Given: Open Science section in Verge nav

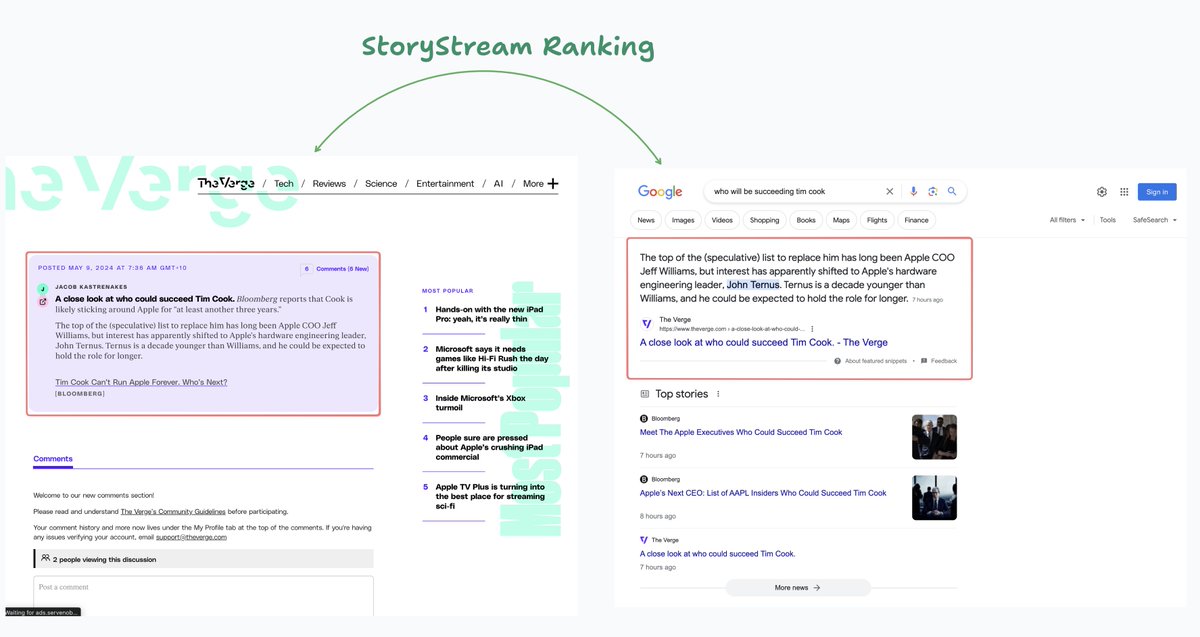Looking at the screenshot, I should click(381, 184).
